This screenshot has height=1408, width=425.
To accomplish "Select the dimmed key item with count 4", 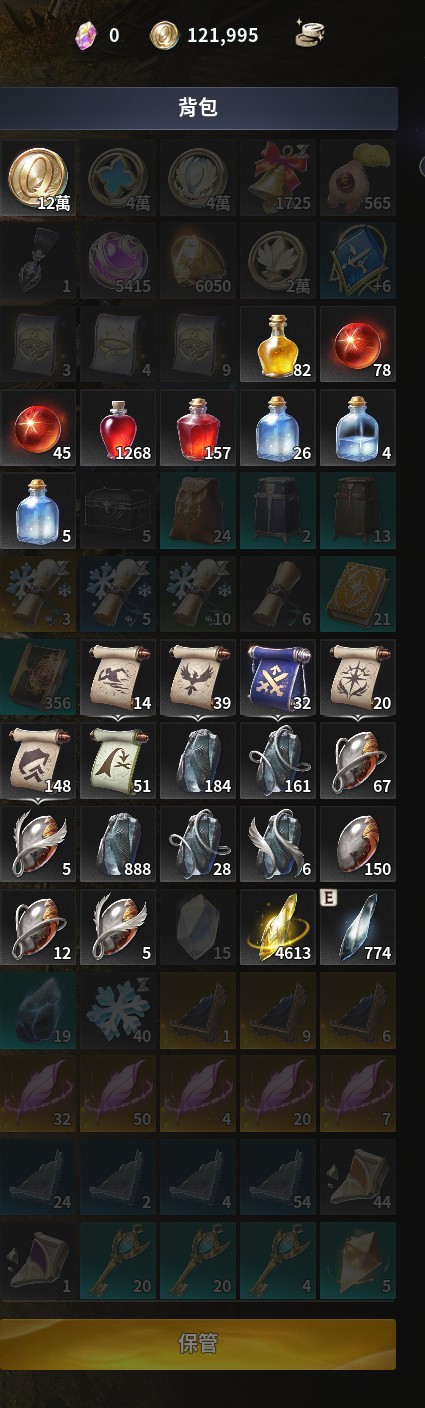I will 278,1259.
